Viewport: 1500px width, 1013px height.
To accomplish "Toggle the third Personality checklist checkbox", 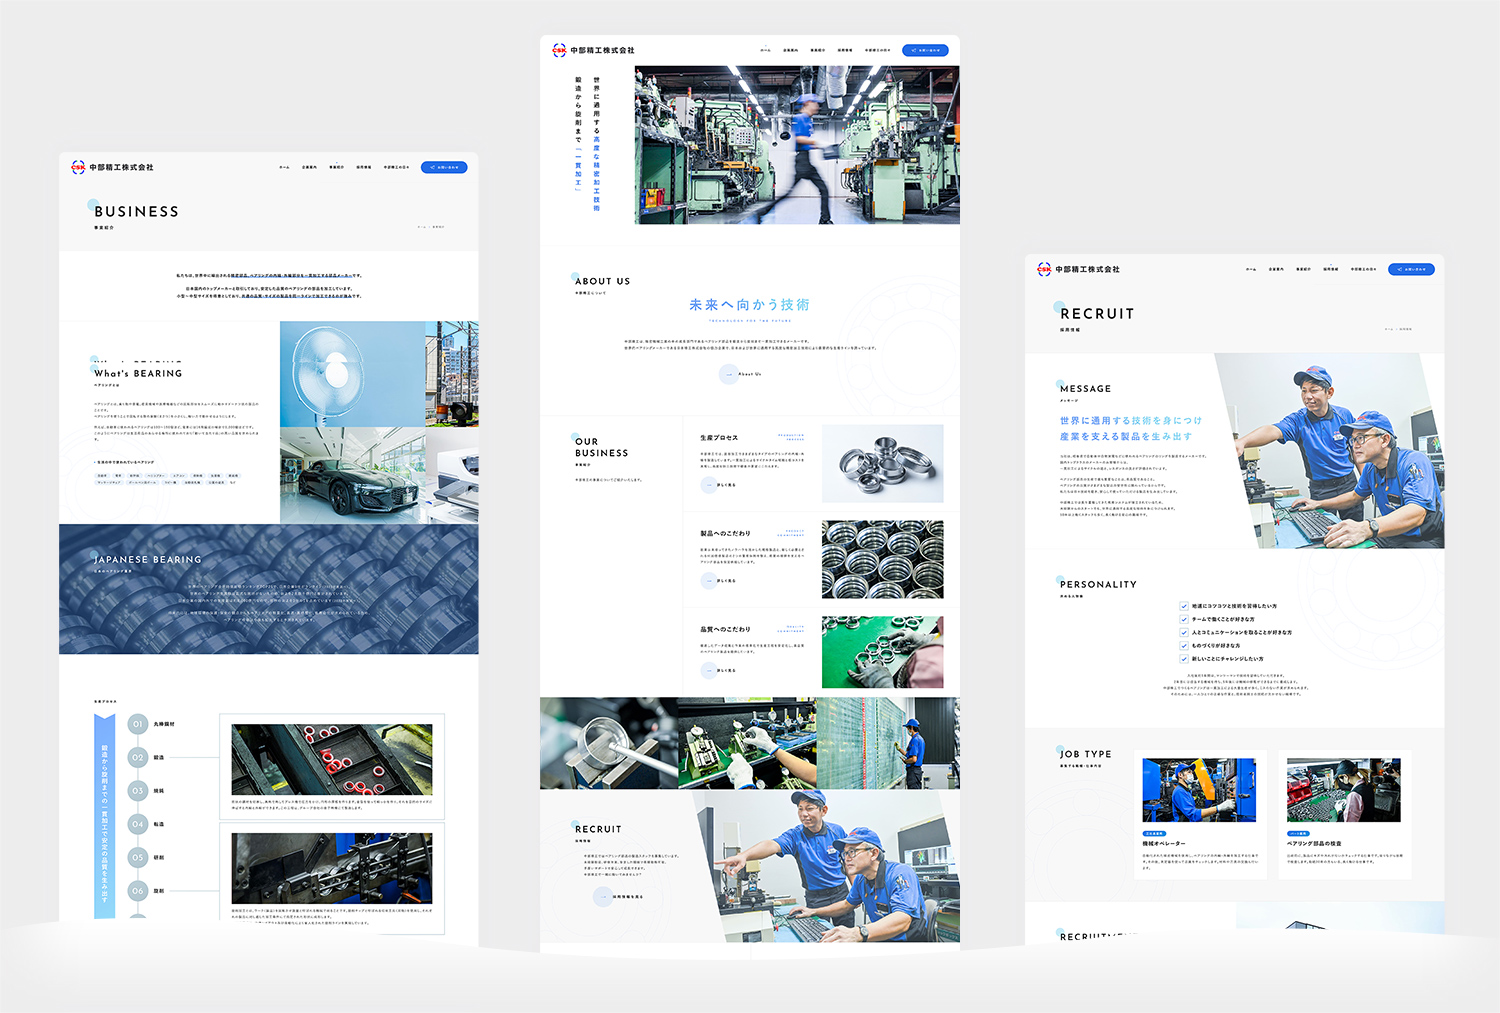I will point(1184,632).
